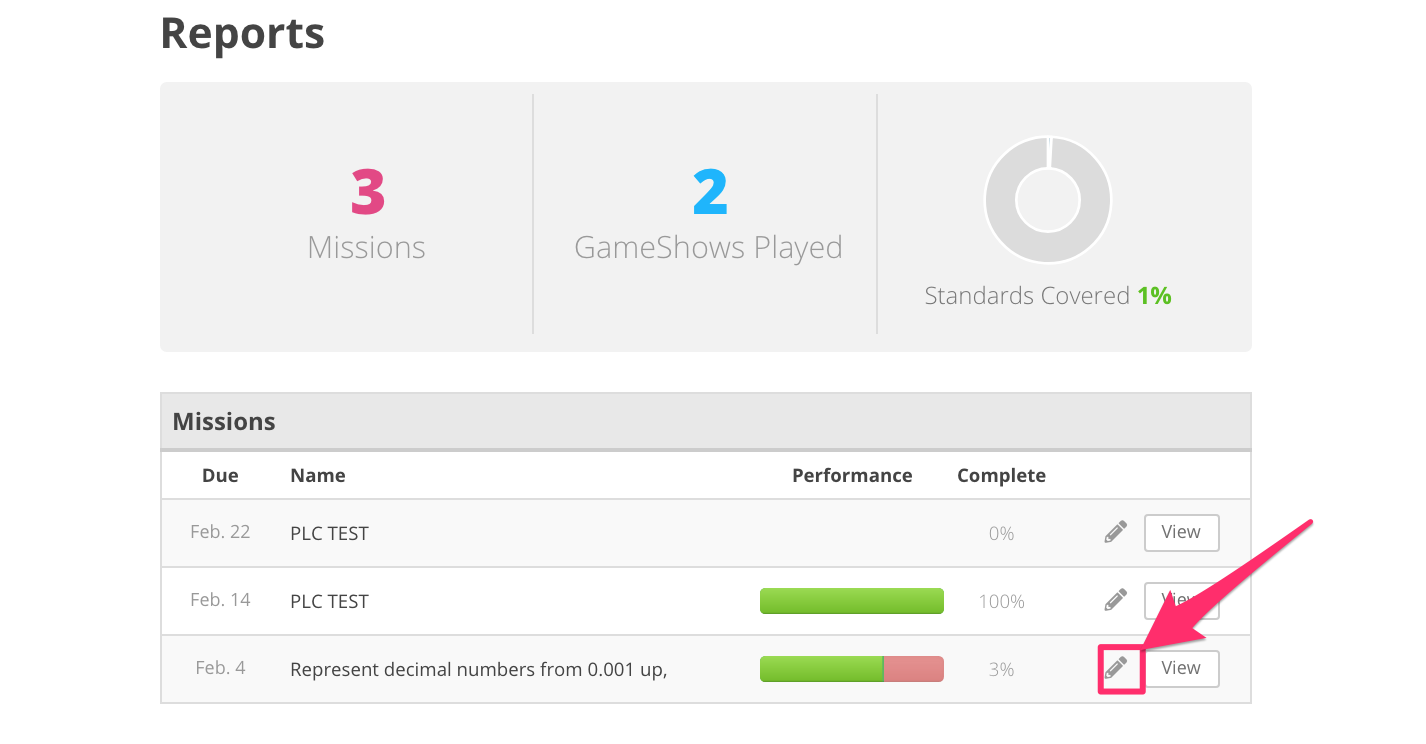Select the blue GameShows Played count

tap(709, 192)
